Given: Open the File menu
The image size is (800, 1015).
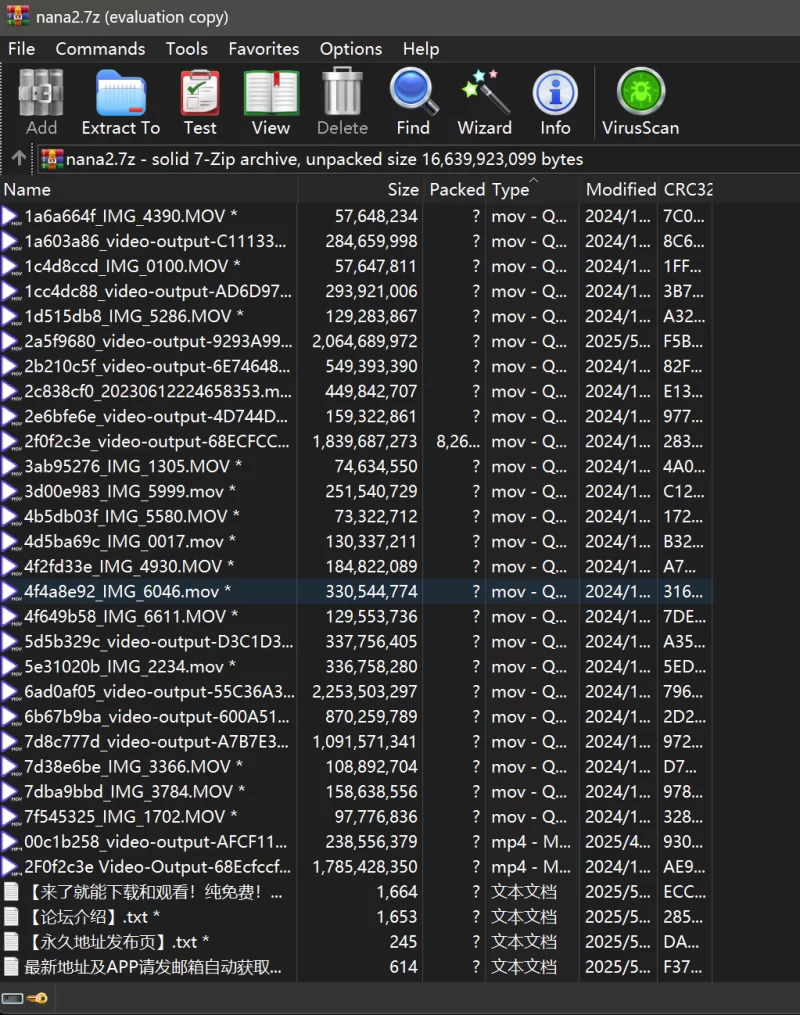Looking at the screenshot, I should click(x=21, y=49).
